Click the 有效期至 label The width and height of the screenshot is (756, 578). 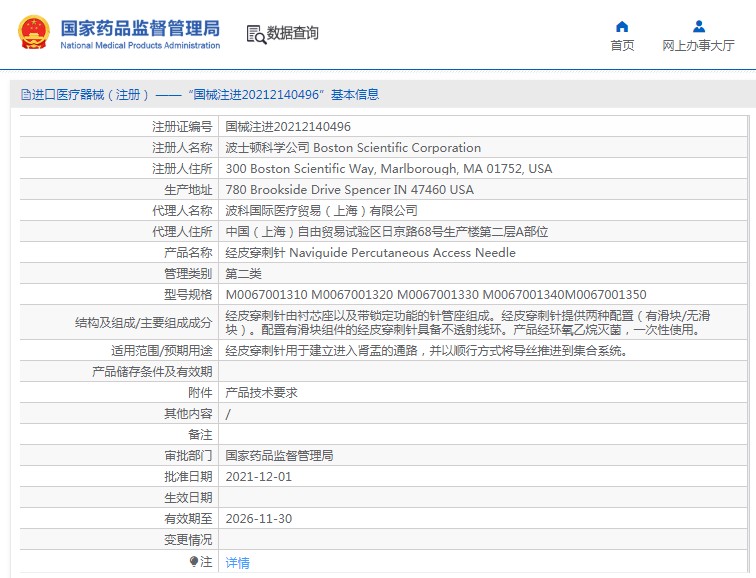188,519
